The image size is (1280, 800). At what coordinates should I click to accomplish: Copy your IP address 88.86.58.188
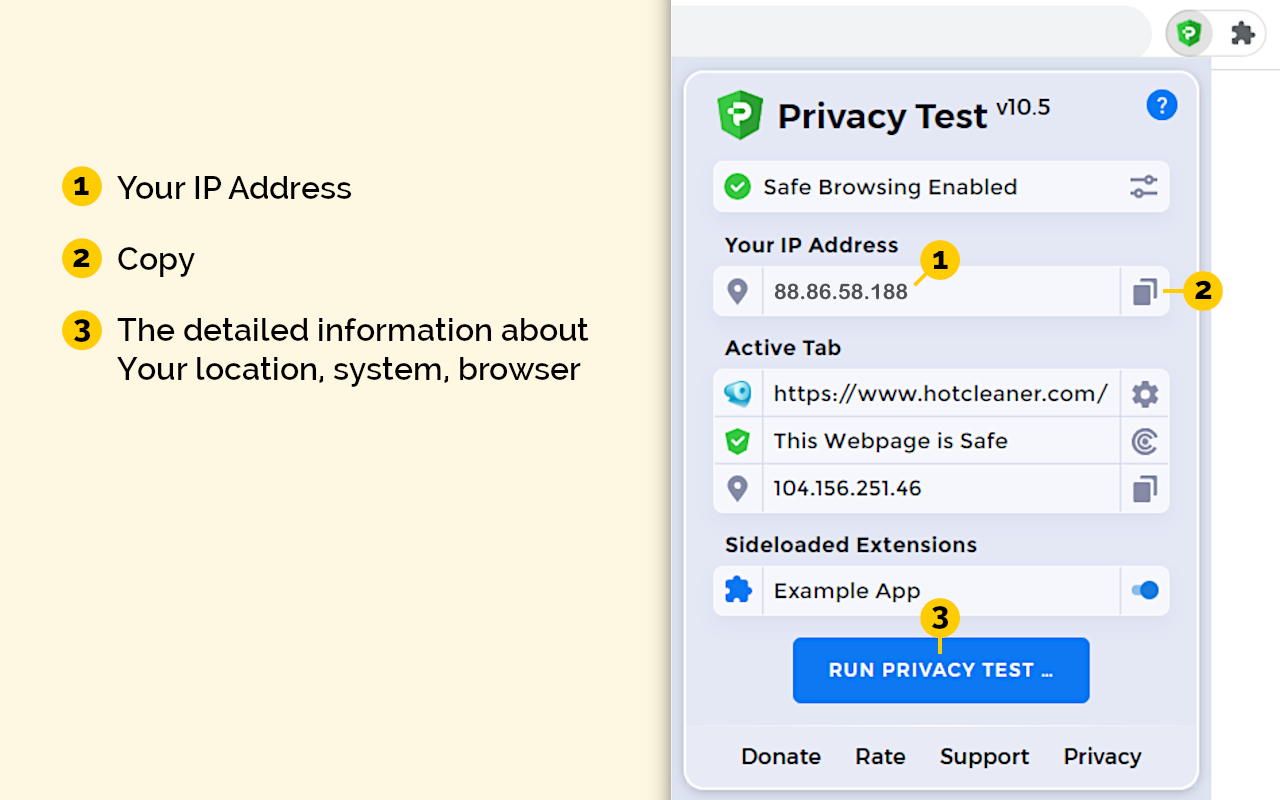[x=1144, y=291]
